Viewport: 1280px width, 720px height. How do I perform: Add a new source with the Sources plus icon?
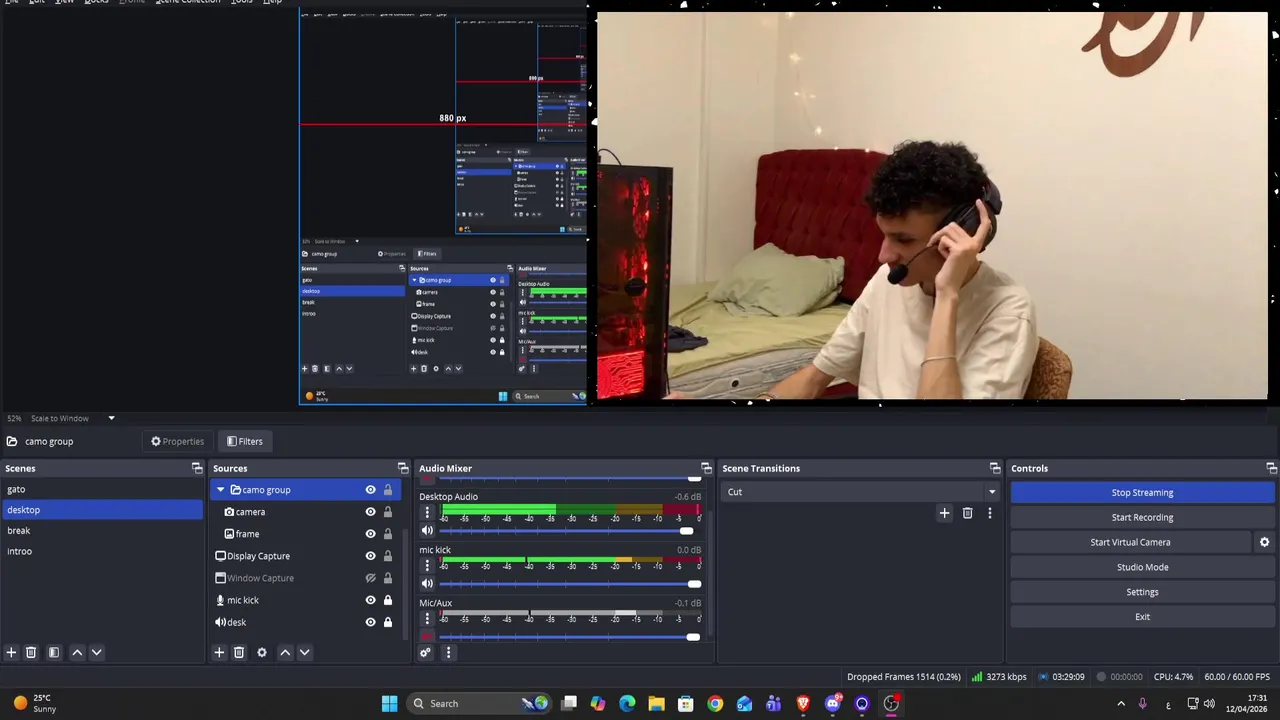(219, 652)
